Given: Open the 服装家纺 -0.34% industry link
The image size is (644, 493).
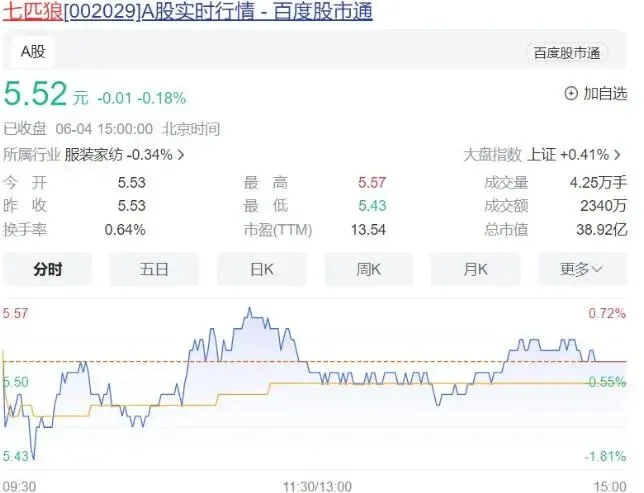Looking at the screenshot, I should click(x=118, y=155).
